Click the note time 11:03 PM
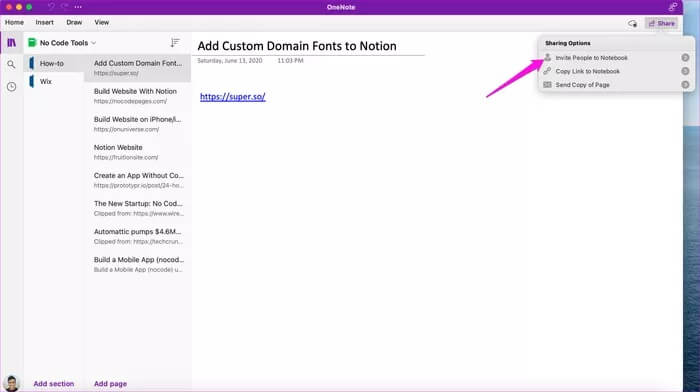Viewport: 700px width, 392px height. coord(290,61)
